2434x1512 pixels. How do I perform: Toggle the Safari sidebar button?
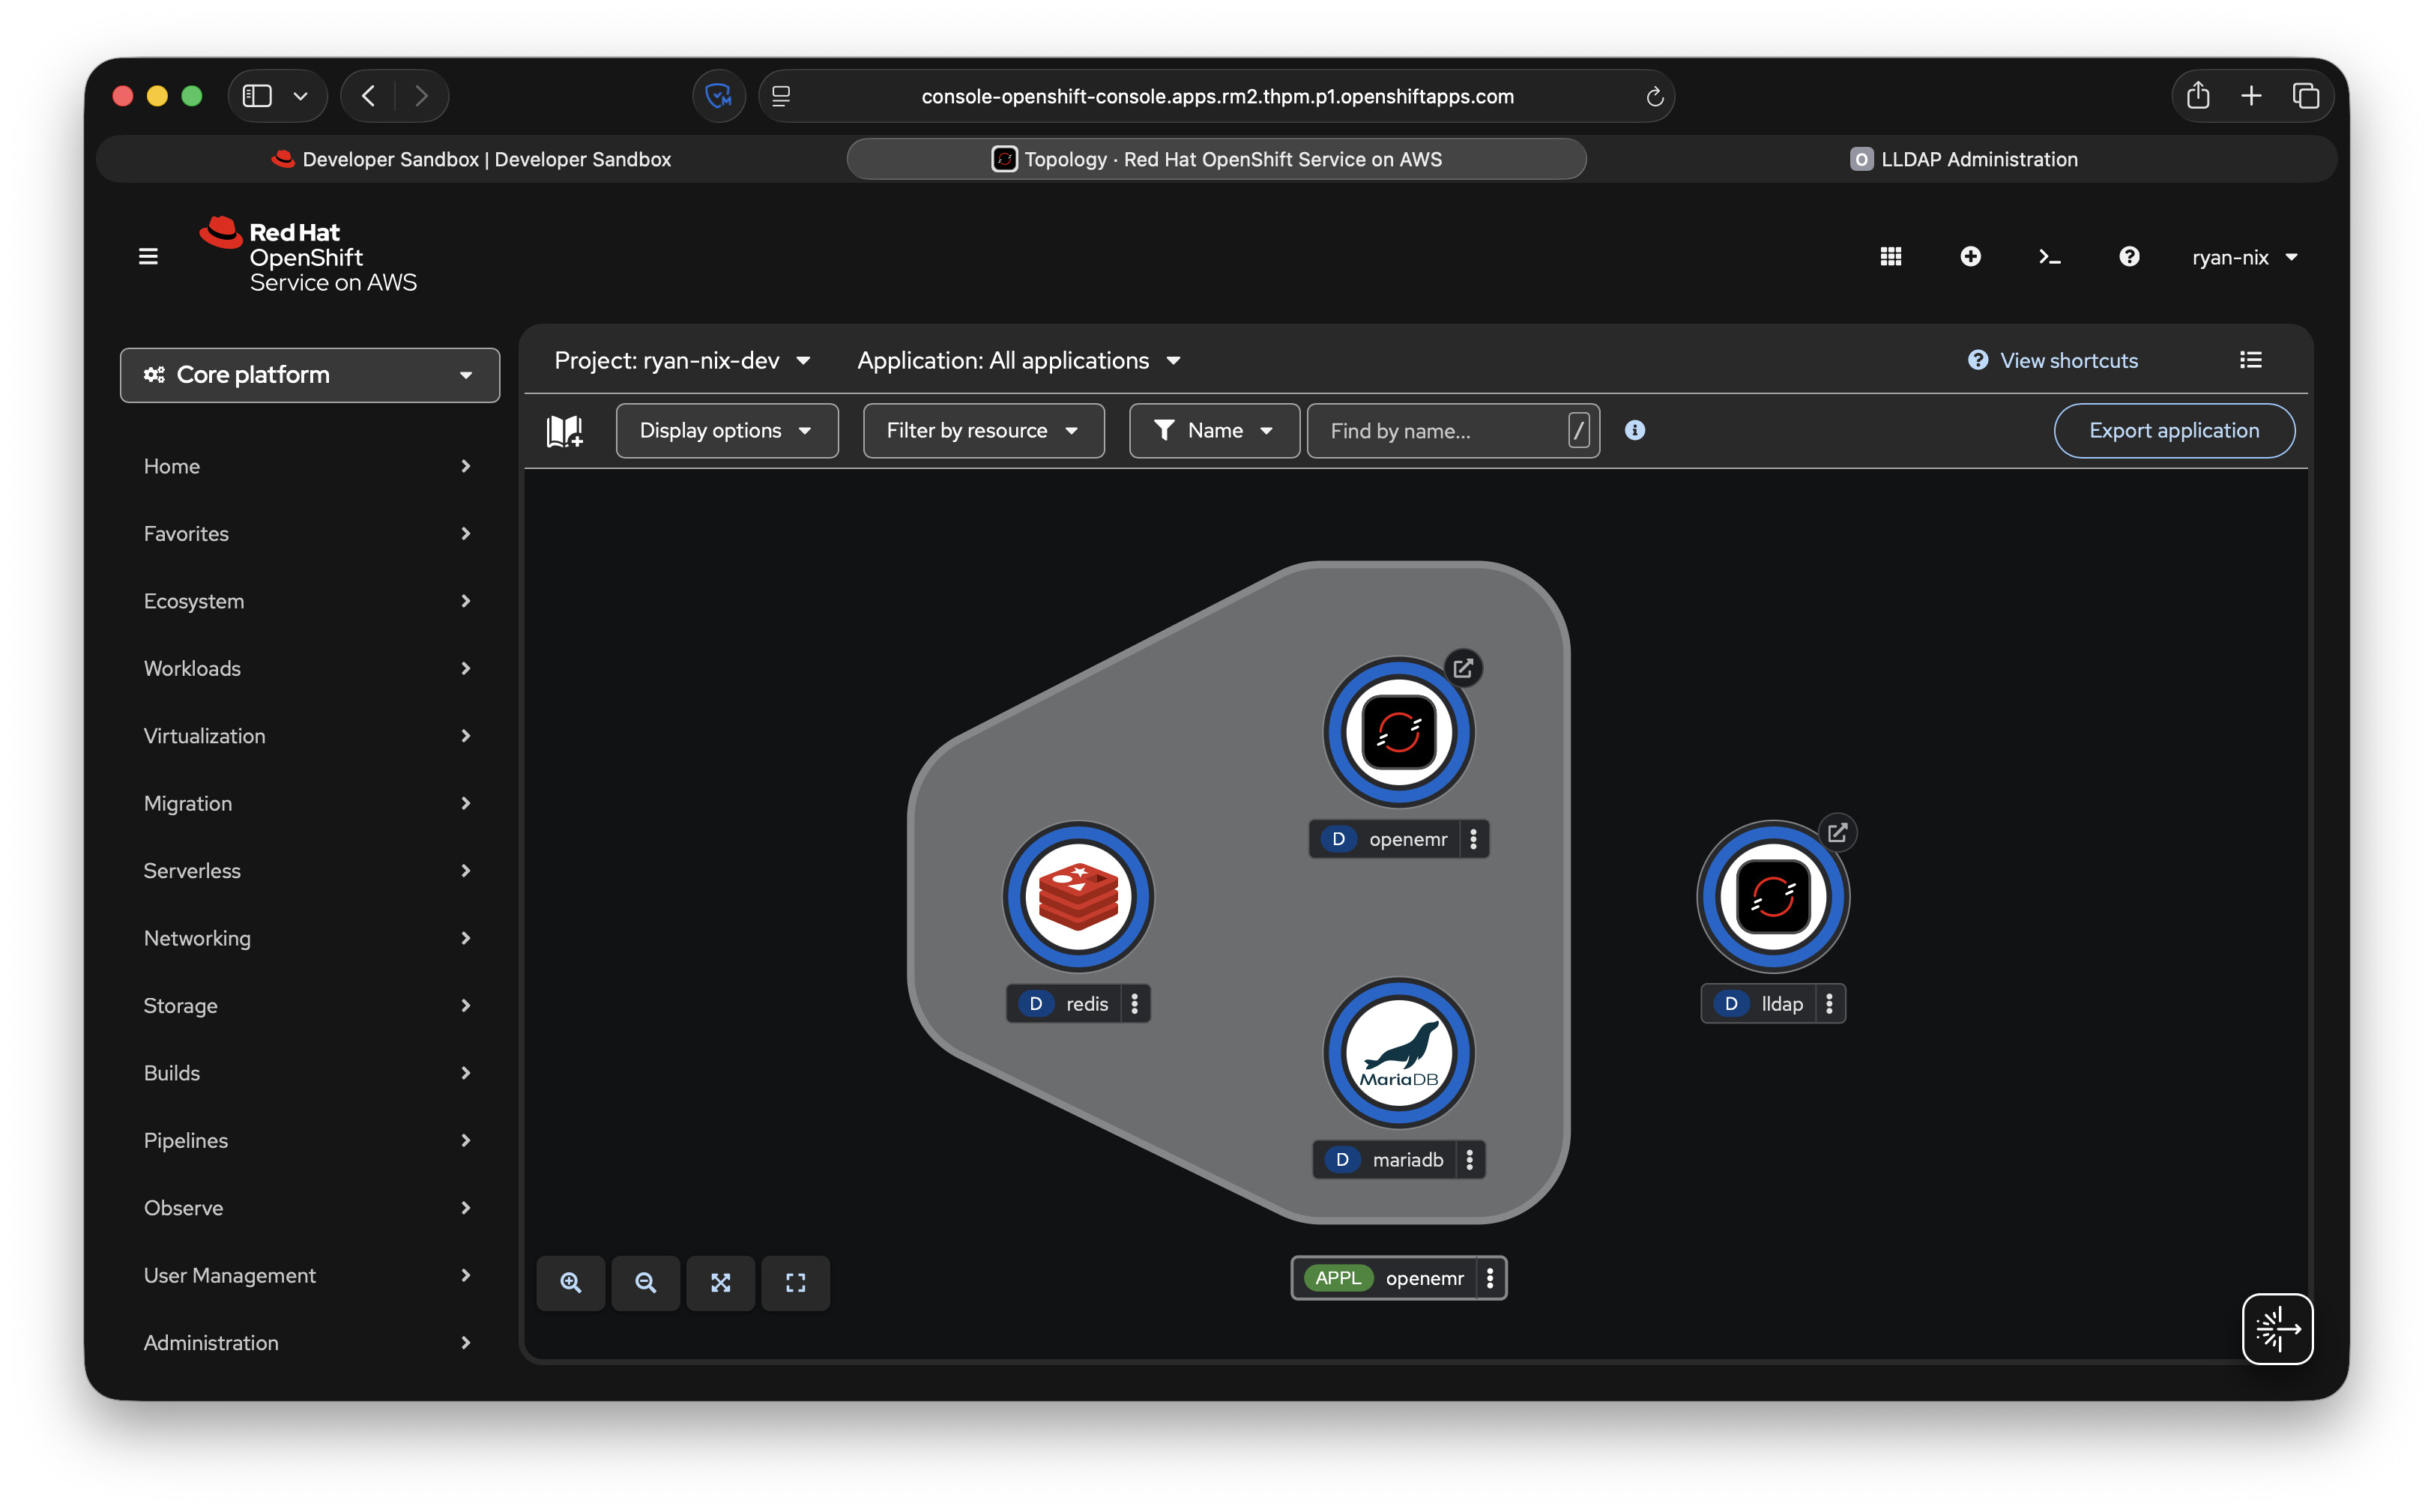click(x=258, y=96)
